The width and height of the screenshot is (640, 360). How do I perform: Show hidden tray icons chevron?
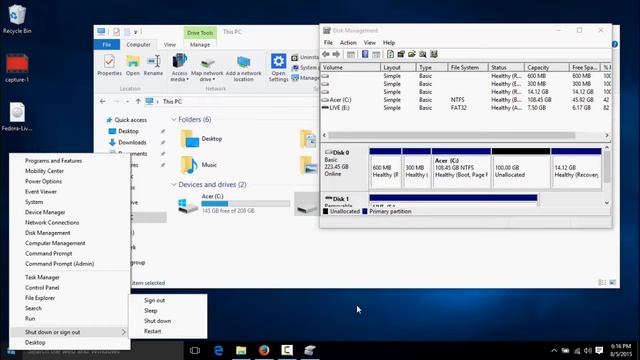(x=554, y=350)
